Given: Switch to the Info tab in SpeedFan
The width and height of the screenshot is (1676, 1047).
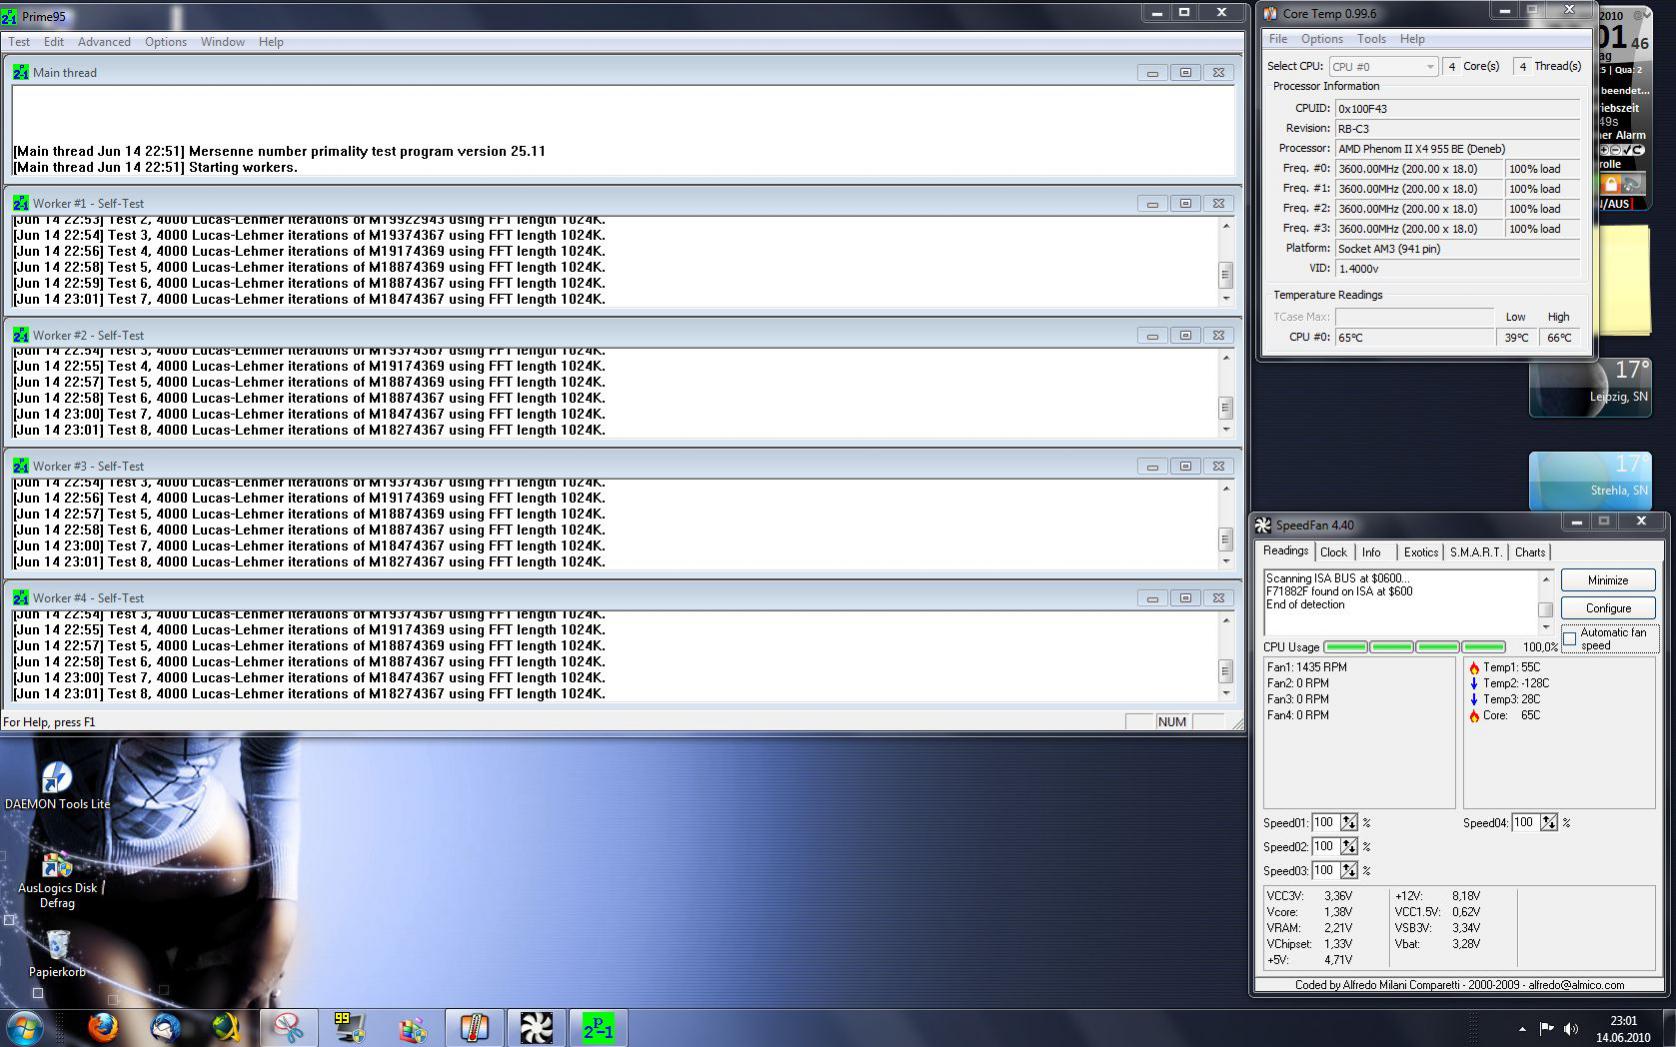Looking at the screenshot, I should point(1371,552).
